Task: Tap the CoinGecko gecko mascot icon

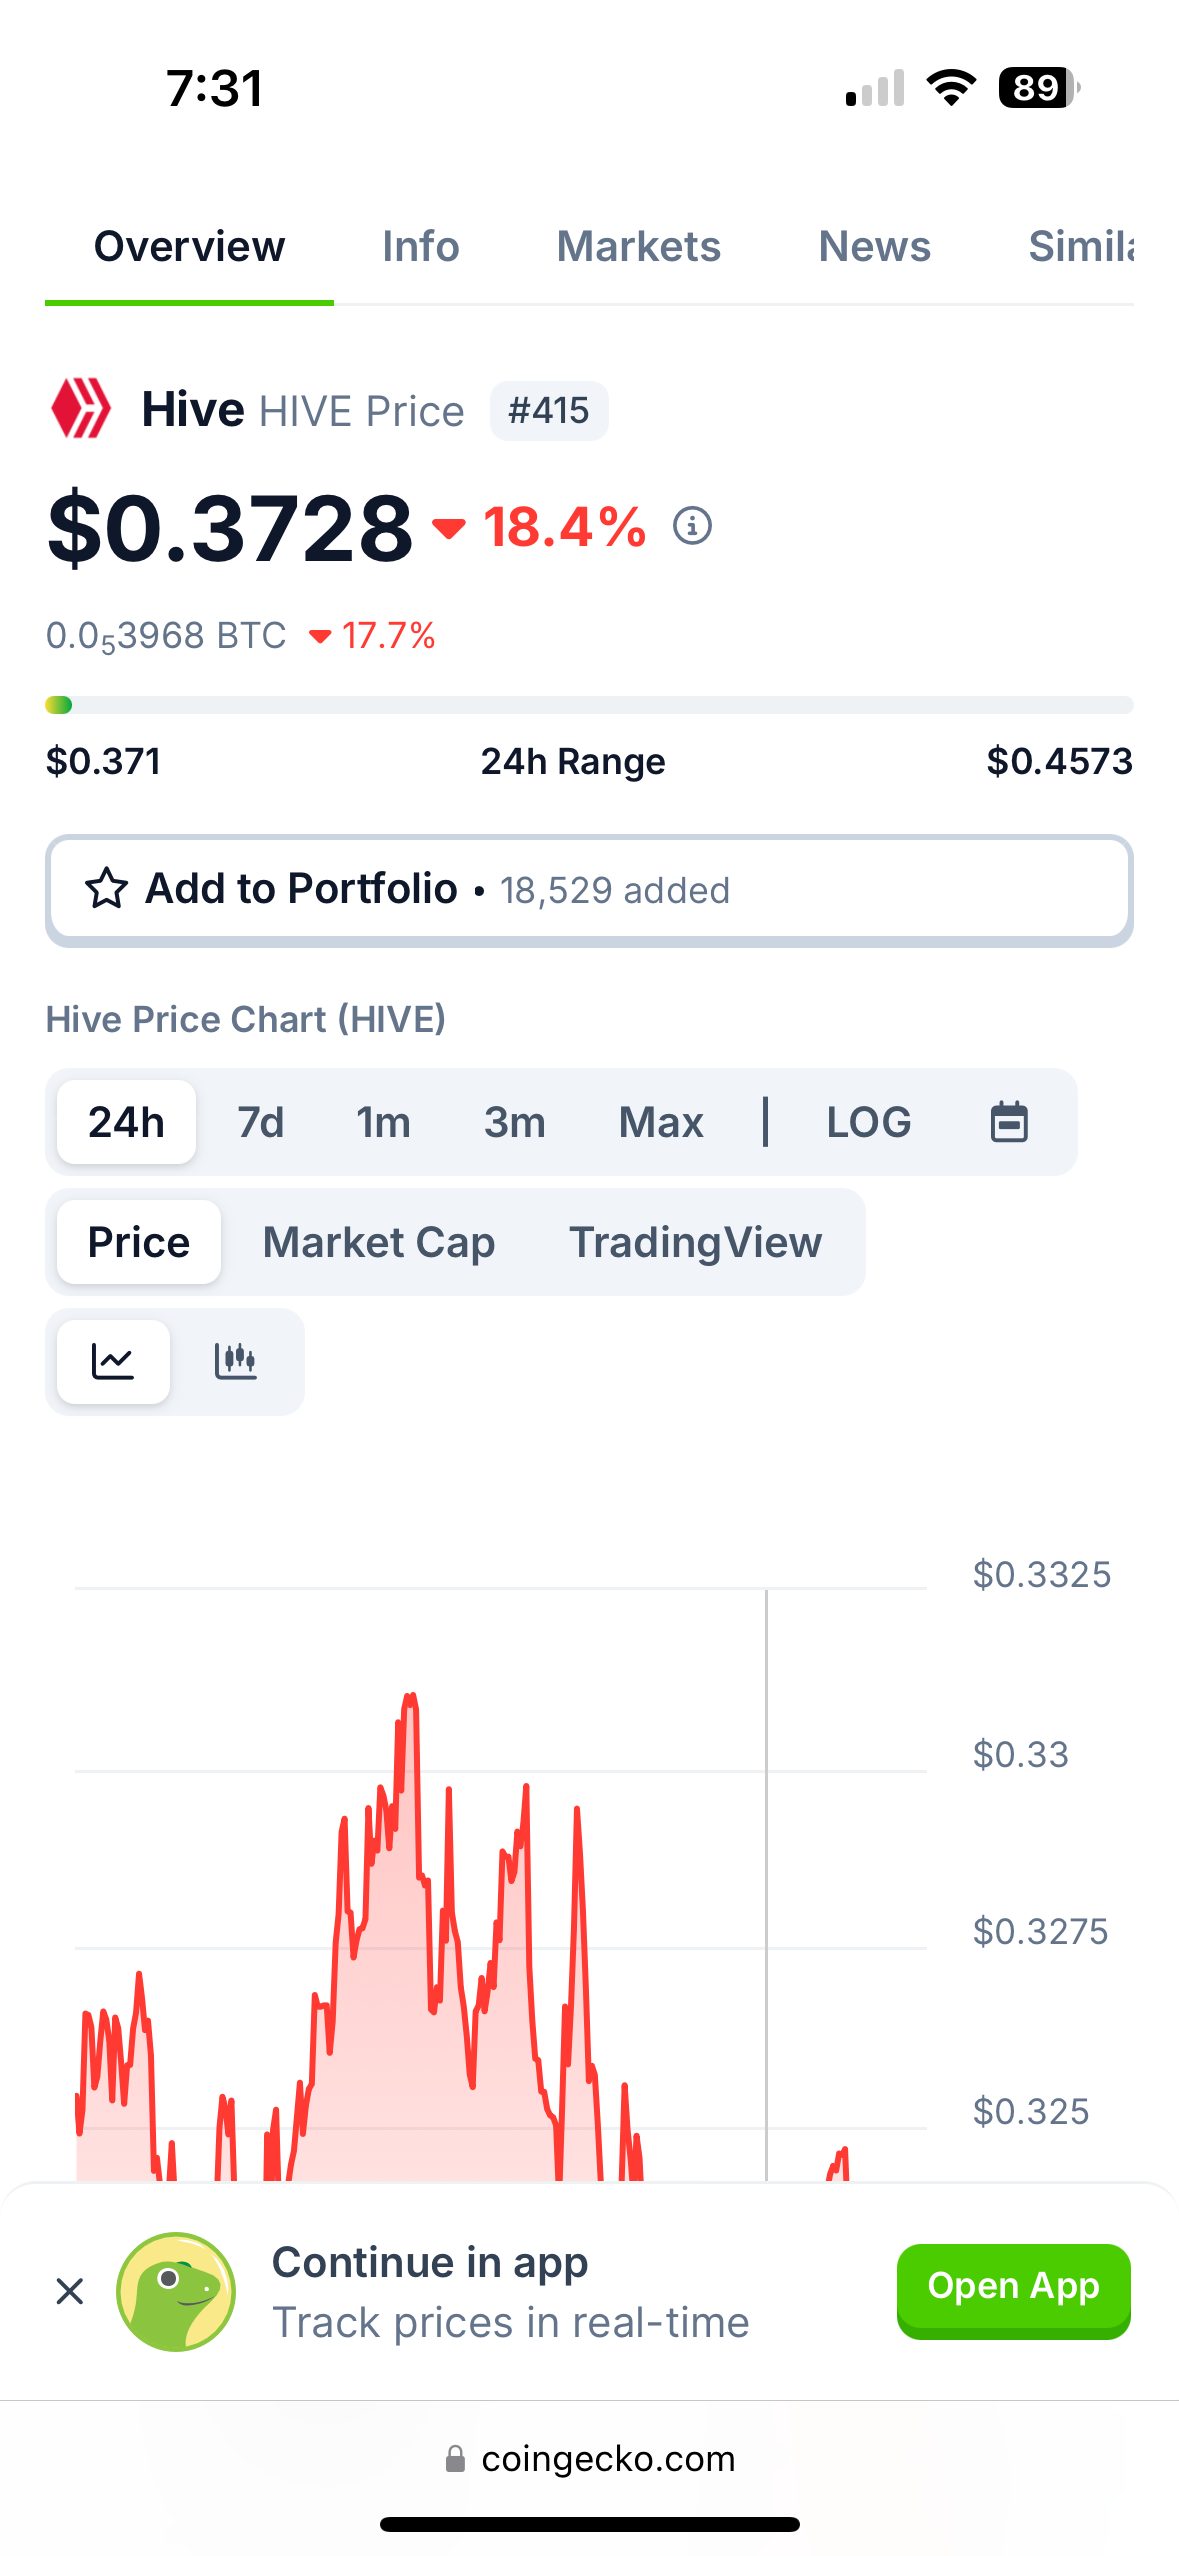Action: tap(176, 2290)
